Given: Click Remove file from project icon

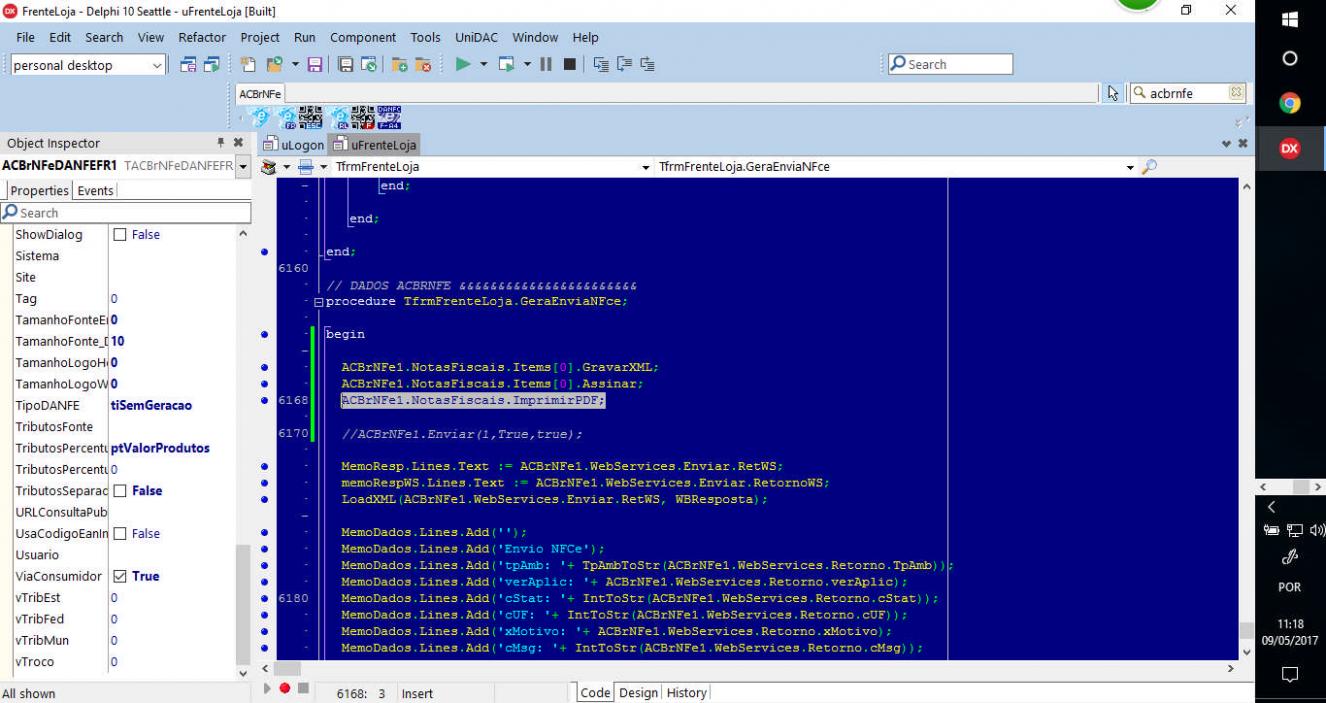Looking at the screenshot, I should [x=423, y=65].
